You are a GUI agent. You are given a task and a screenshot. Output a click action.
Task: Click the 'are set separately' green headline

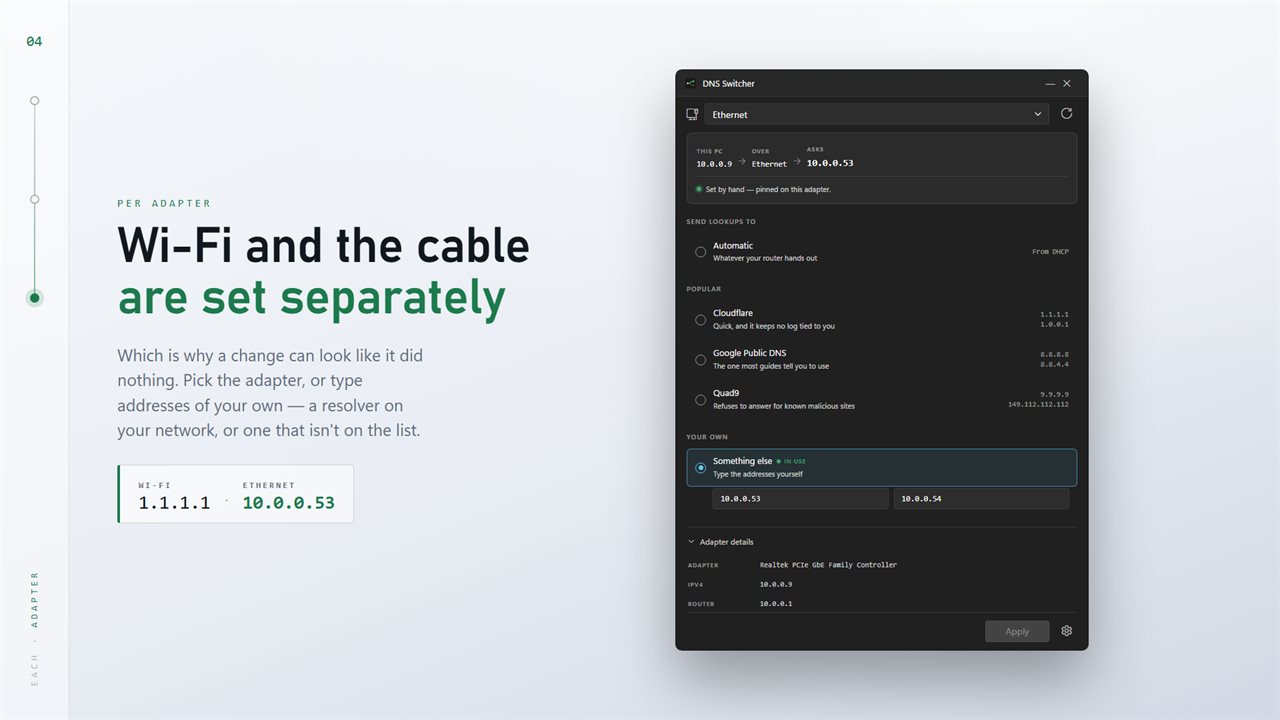312,298
